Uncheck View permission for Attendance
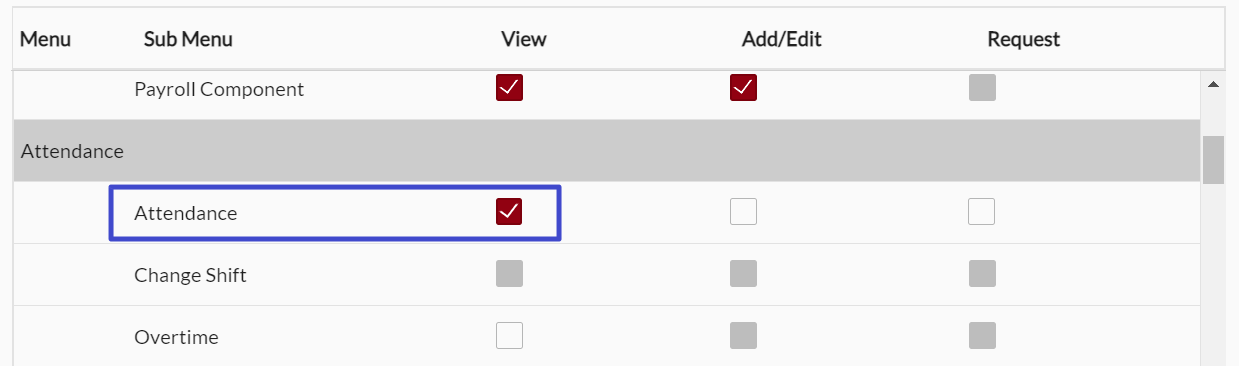Viewport: 1239px width, 366px height. coord(509,212)
